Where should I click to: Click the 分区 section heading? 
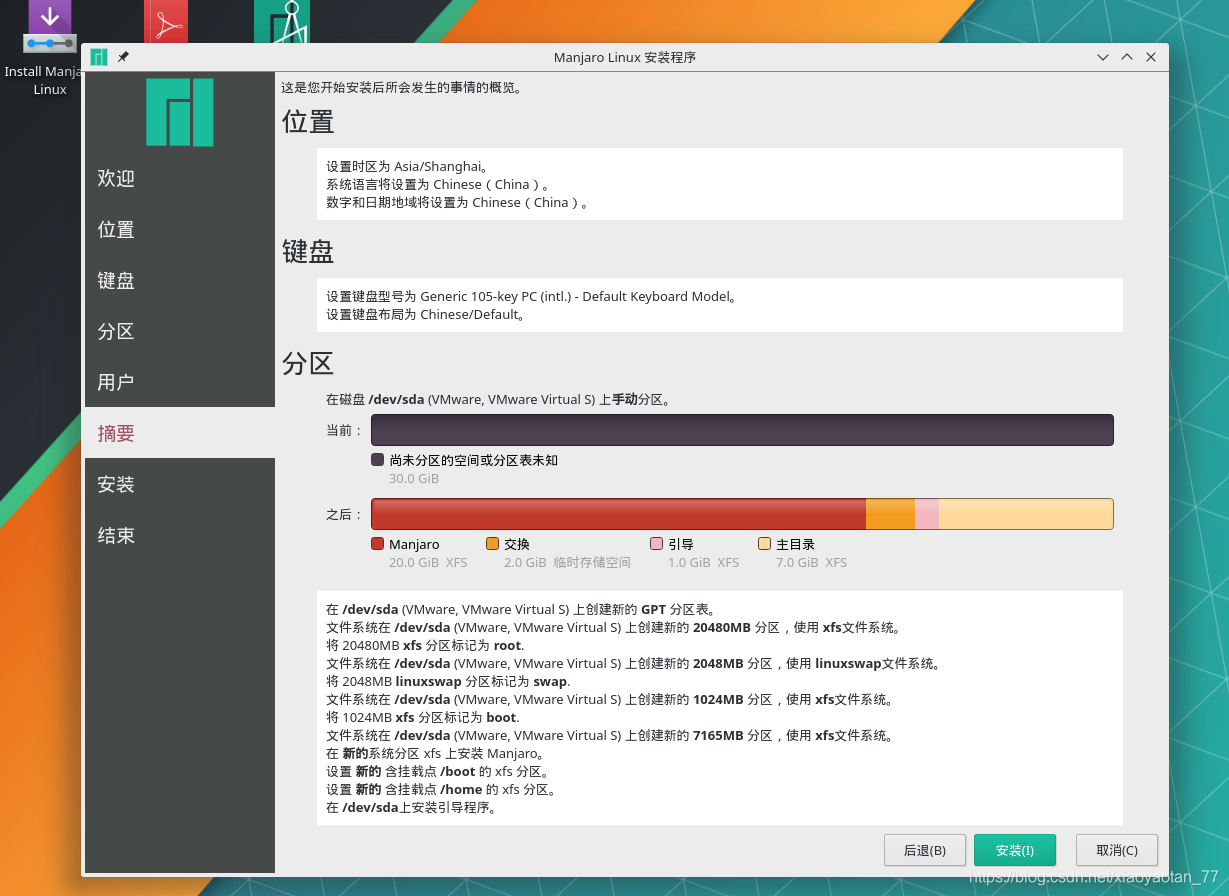coord(308,363)
